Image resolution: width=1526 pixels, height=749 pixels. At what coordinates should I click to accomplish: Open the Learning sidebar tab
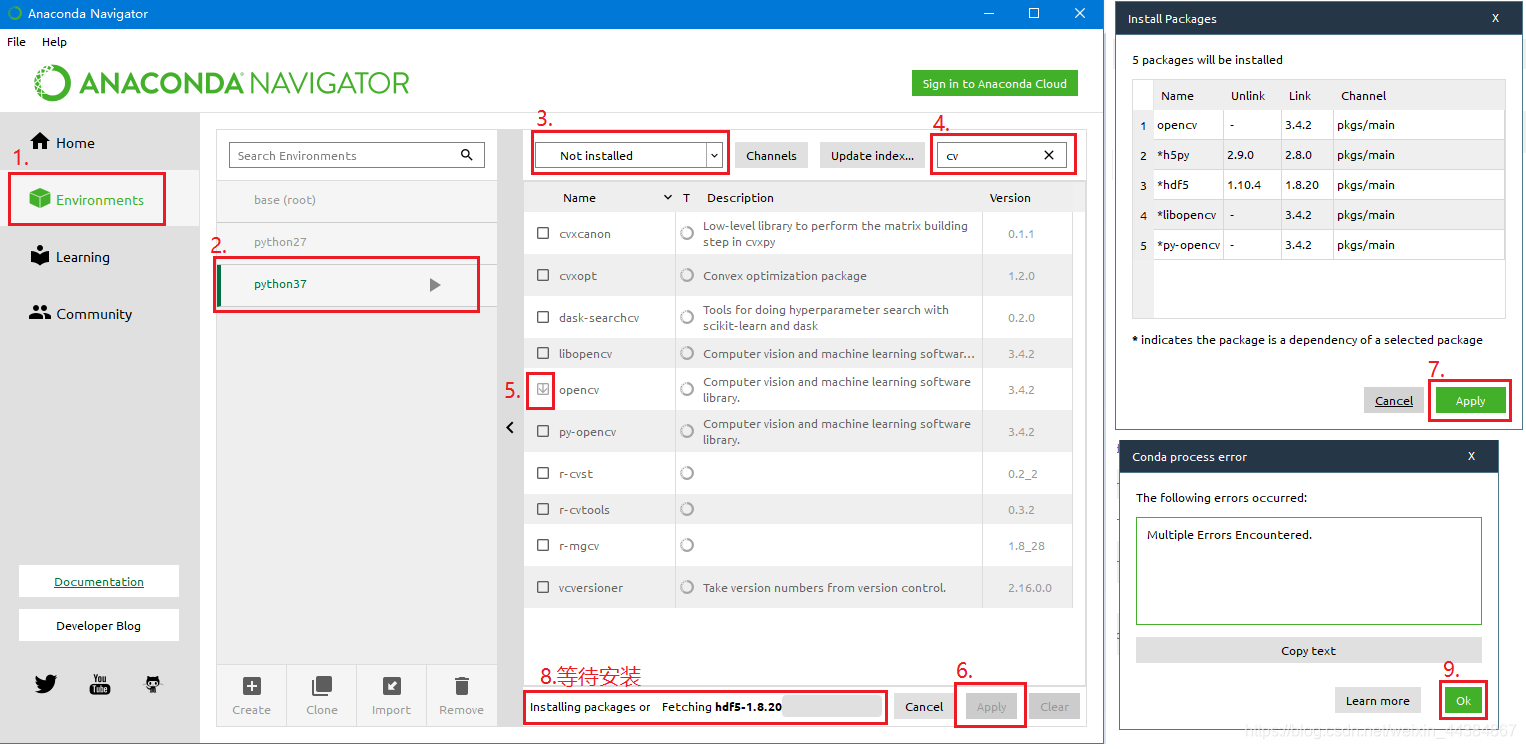[x=70, y=256]
